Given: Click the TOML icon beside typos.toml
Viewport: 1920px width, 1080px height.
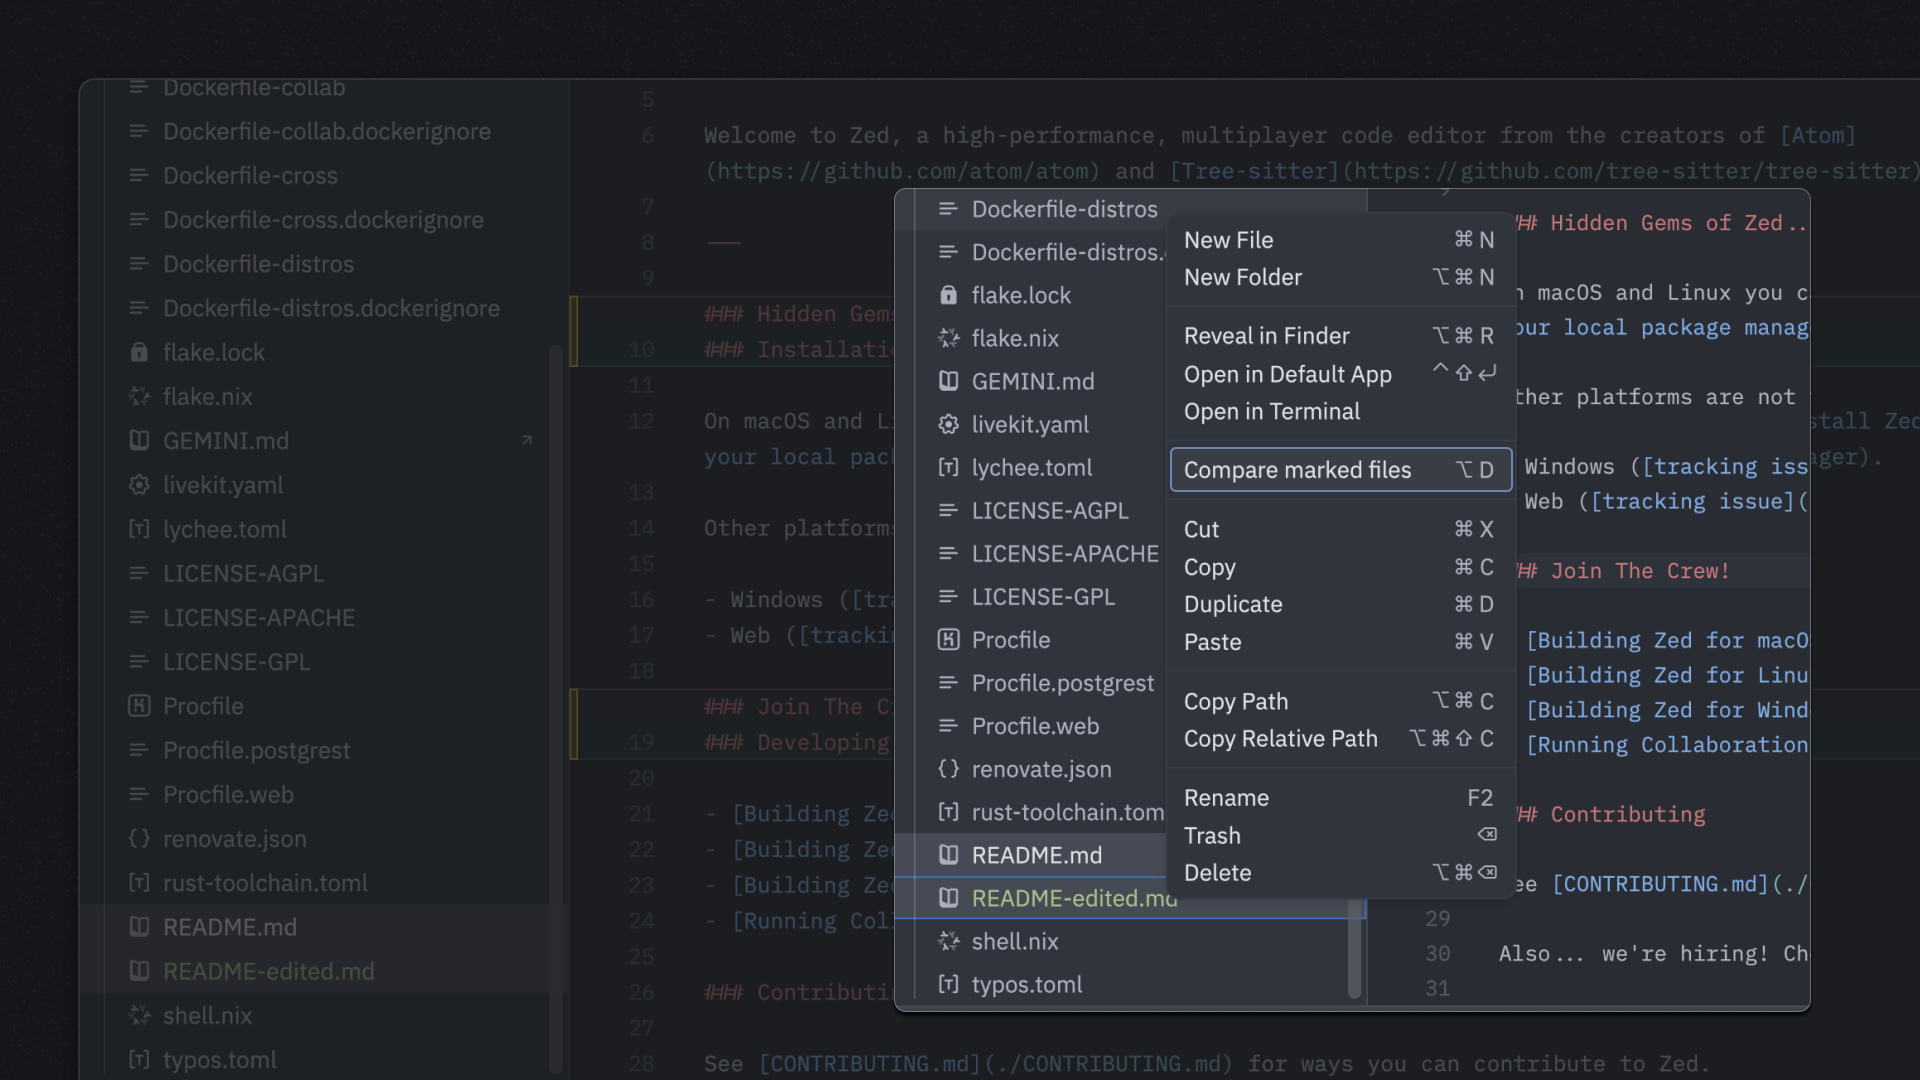Looking at the screenshot, I should [x=140, y=1060].
